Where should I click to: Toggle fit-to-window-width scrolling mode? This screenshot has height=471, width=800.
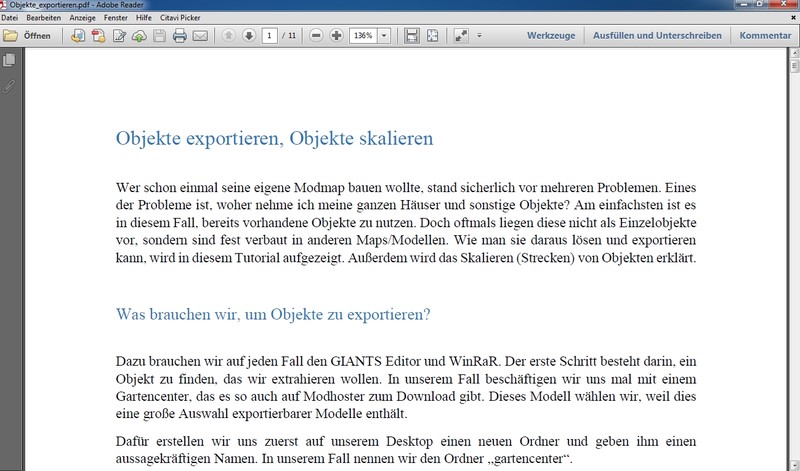pos(411,36)
